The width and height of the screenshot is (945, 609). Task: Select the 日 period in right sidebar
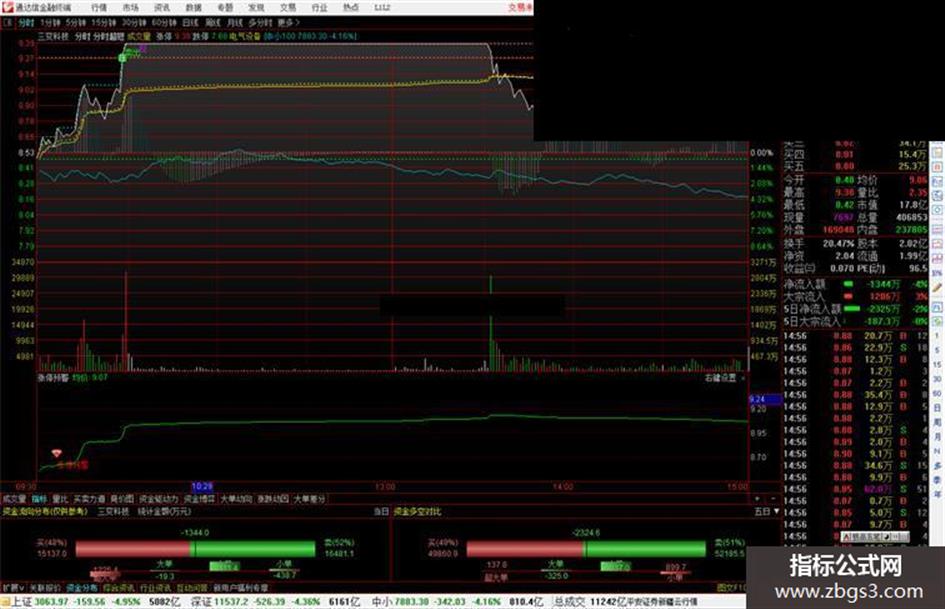tap(937, 408)
